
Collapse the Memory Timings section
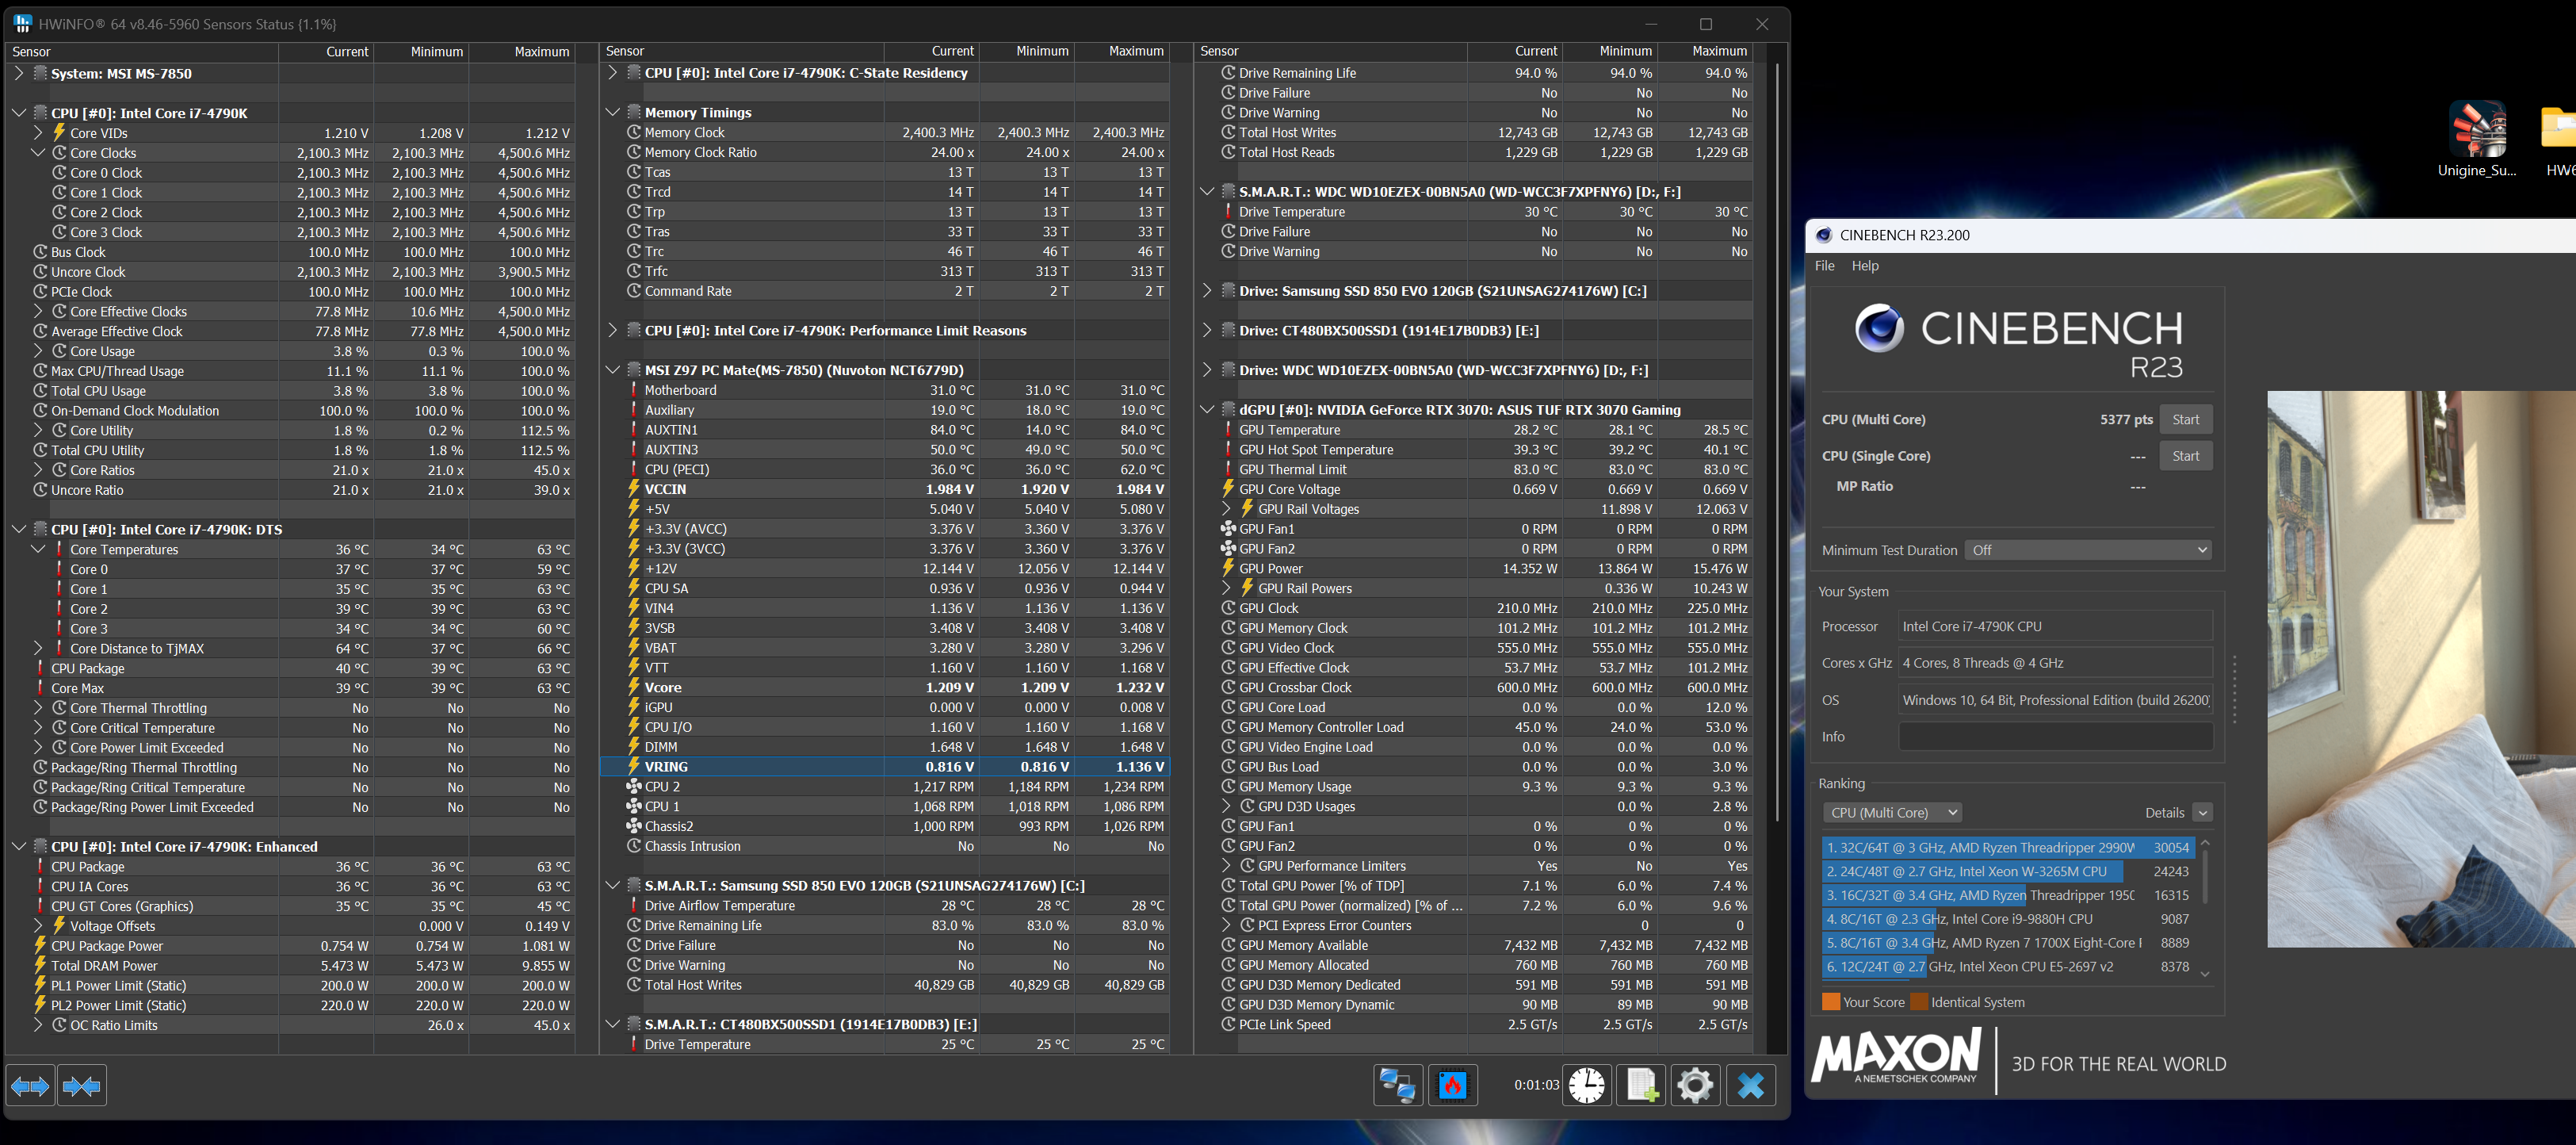click(613, 112)
